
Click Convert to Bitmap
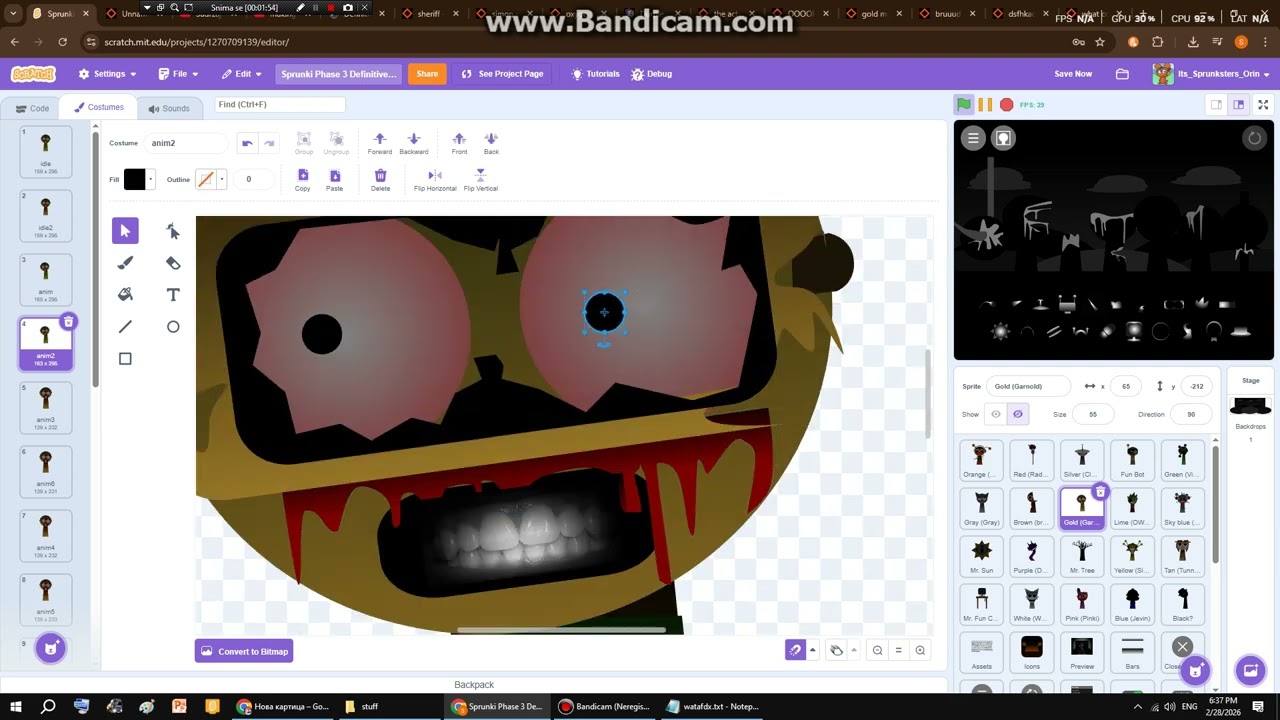tap(244, 651)
